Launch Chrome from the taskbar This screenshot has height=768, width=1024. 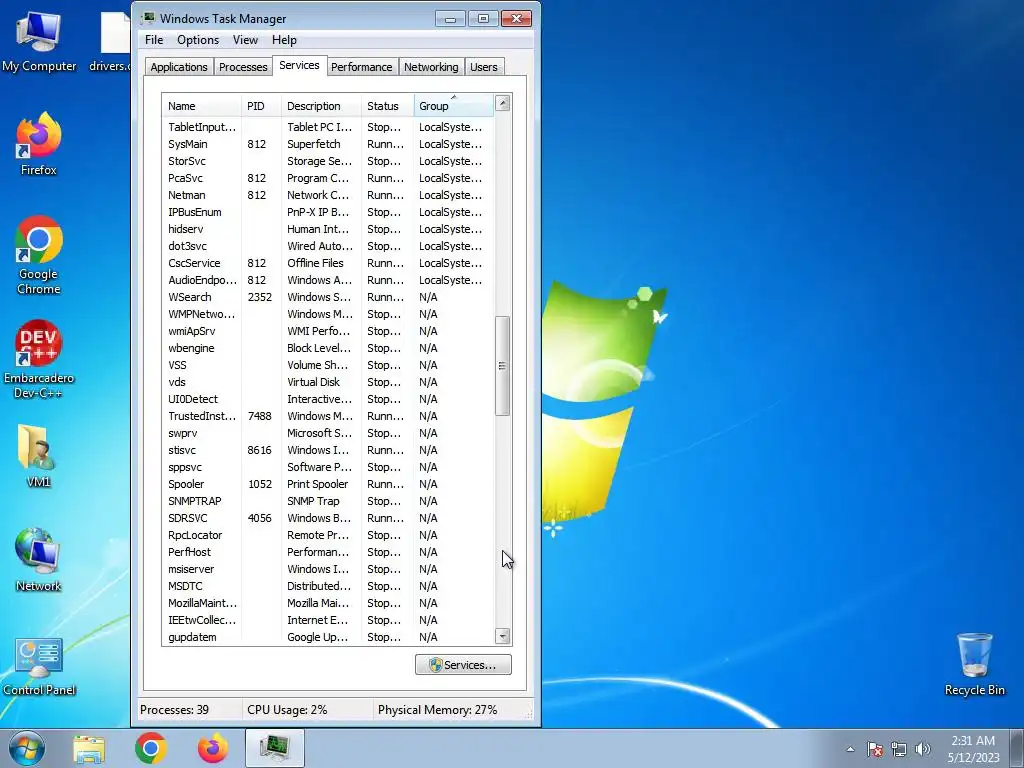[x=151, y=748]
